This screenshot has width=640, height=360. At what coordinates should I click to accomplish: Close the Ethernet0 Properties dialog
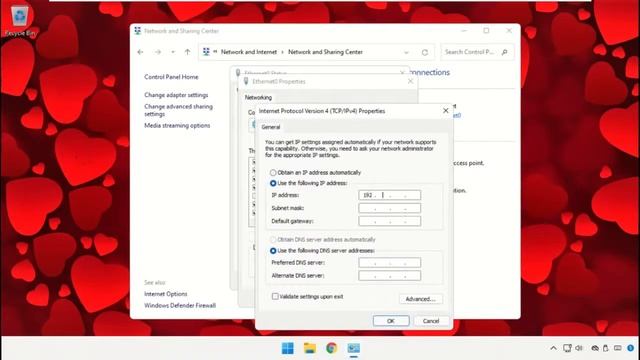[410, 81]
